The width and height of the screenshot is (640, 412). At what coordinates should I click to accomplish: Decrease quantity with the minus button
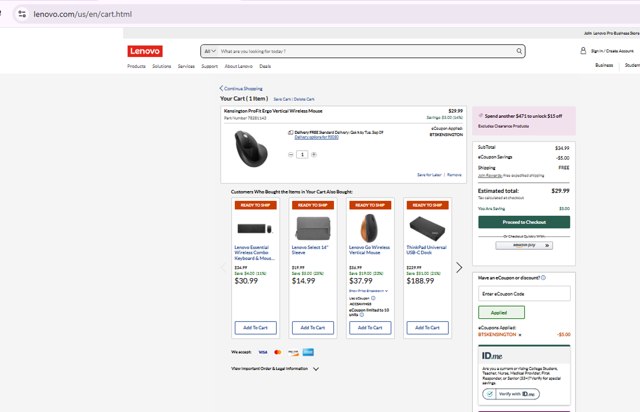point(291,155)
